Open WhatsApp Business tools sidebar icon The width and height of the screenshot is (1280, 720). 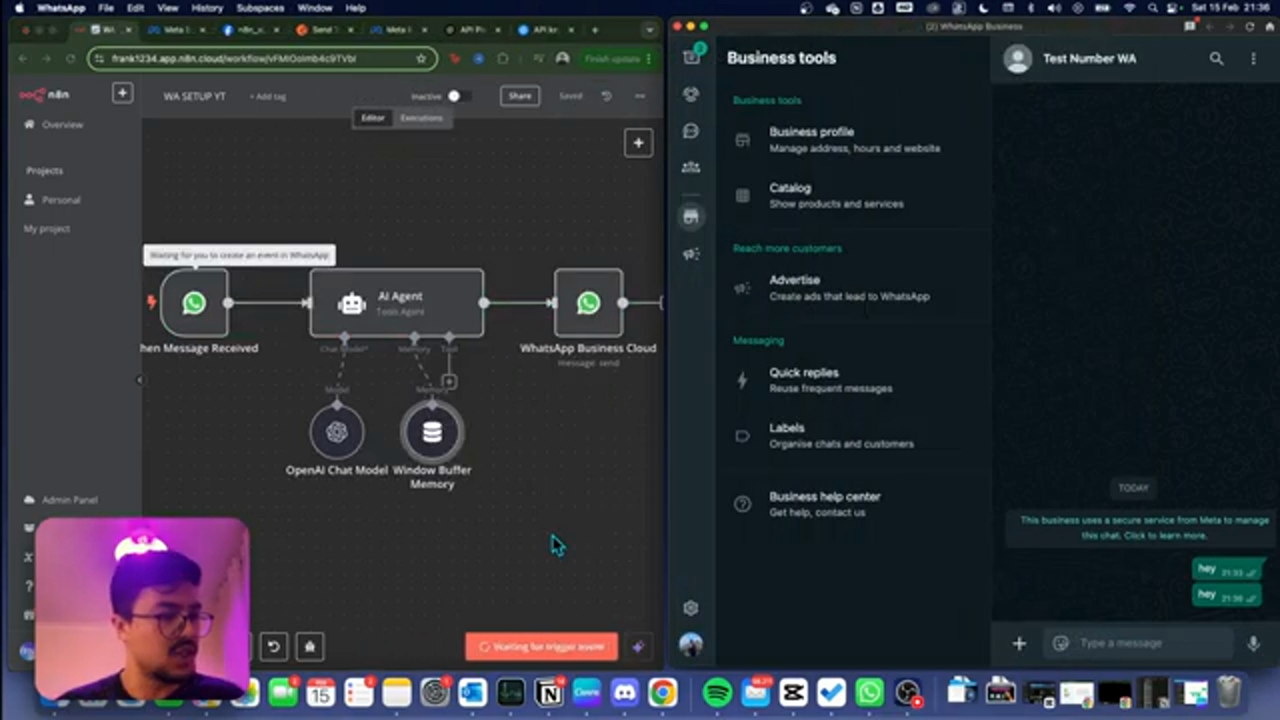(691, 216)
